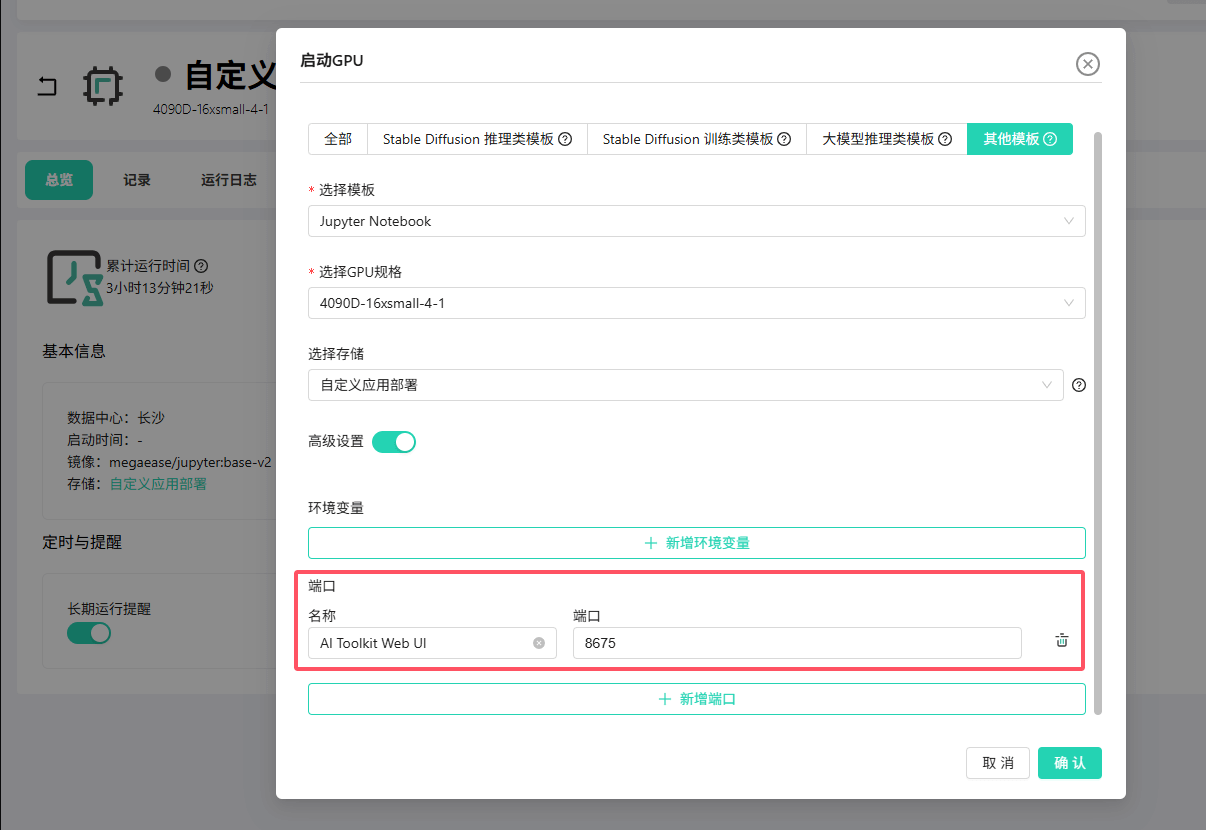The image size is (1206, 830).
Task: Open the 选择模板 Jupyter Notebook dropdown
Action: tap(696, 221)
